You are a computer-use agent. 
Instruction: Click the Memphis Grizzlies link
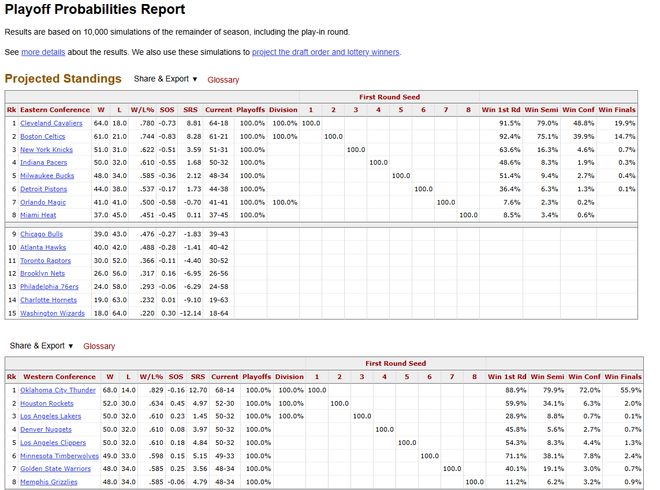(x=49, y=482)
